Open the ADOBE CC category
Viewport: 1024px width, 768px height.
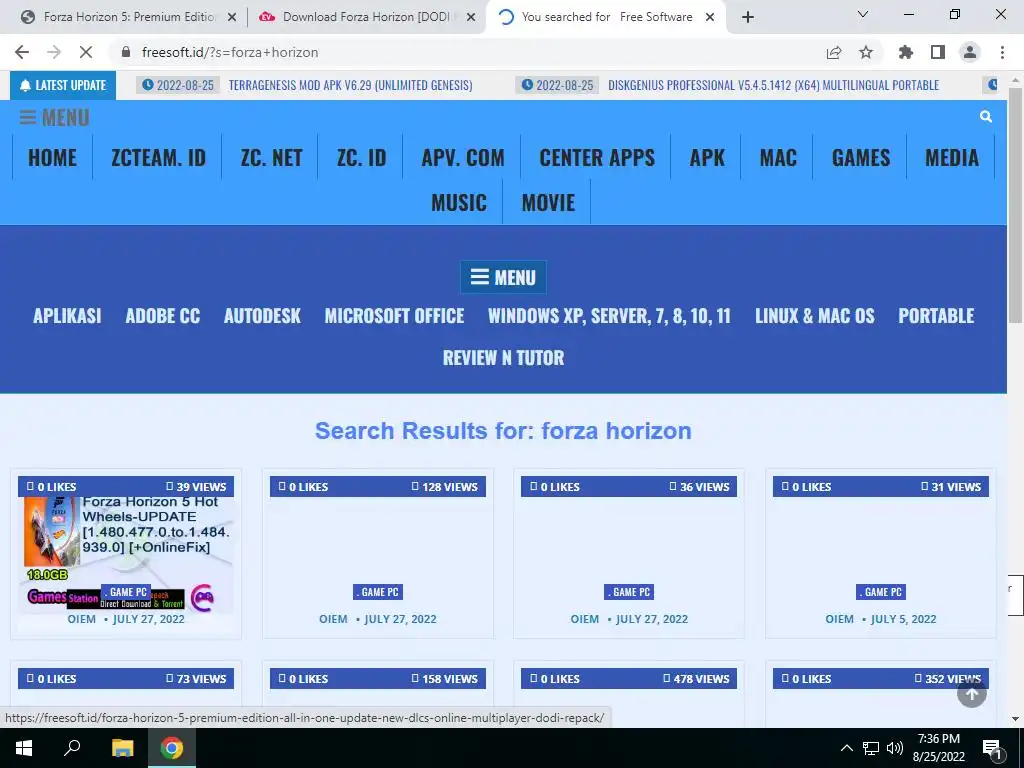(x=163, y=316)
